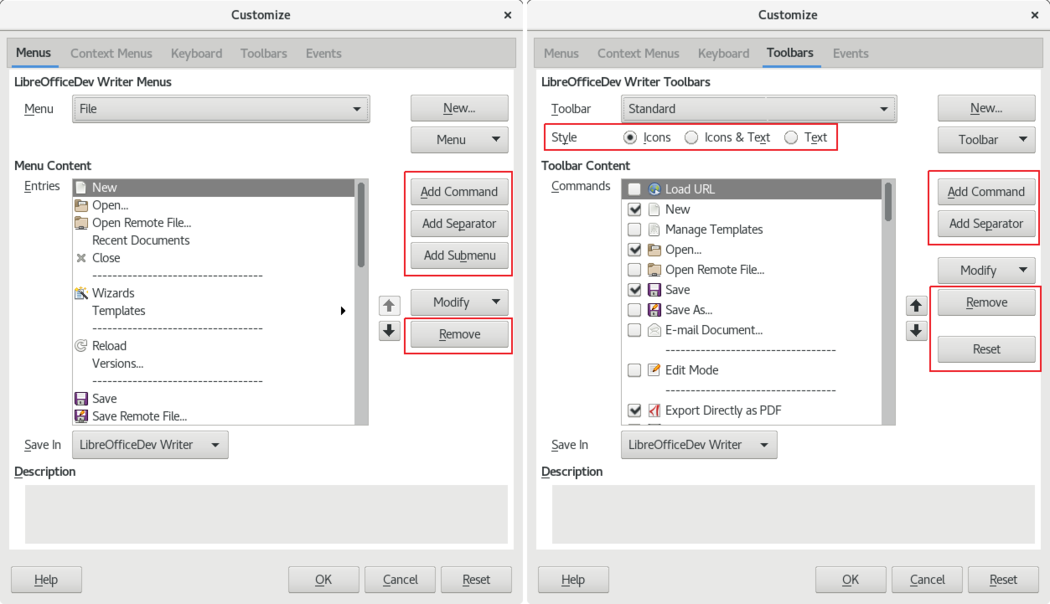Open the Modify dropdown in the Menus dialog

point(459,302)
